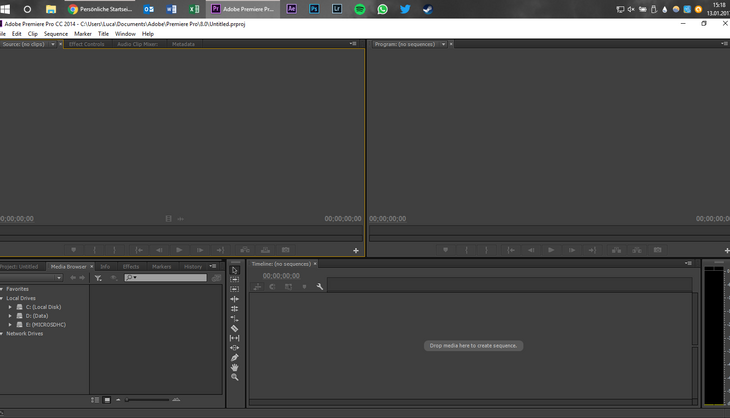Expand the E: (MICROSDHC) drive

(10, 325)
